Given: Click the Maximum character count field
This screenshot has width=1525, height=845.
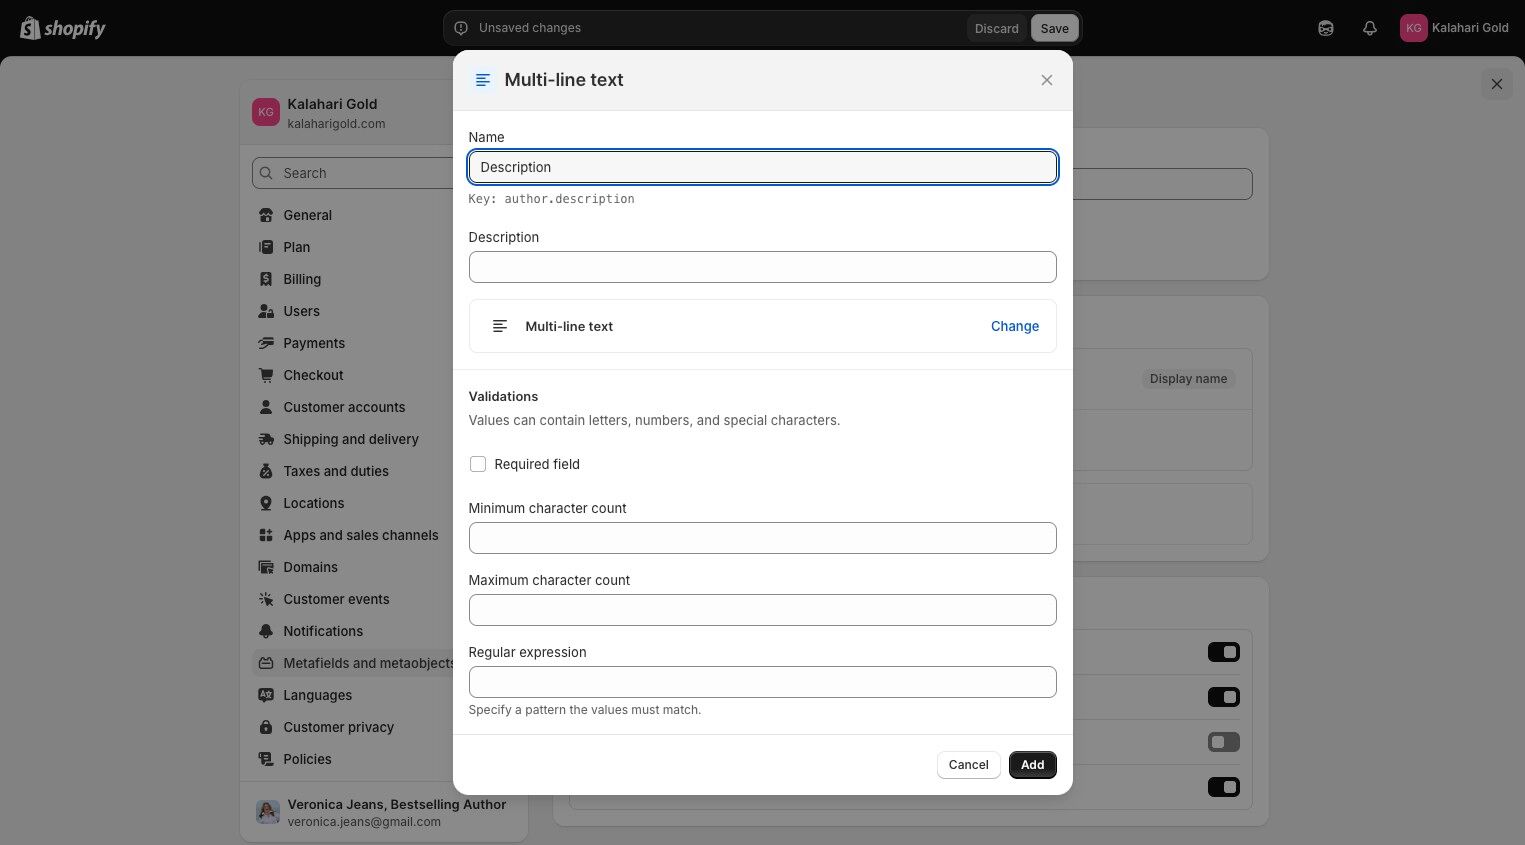Looking at the screenshot, I should pyautogui.click(x=762, y=610).
